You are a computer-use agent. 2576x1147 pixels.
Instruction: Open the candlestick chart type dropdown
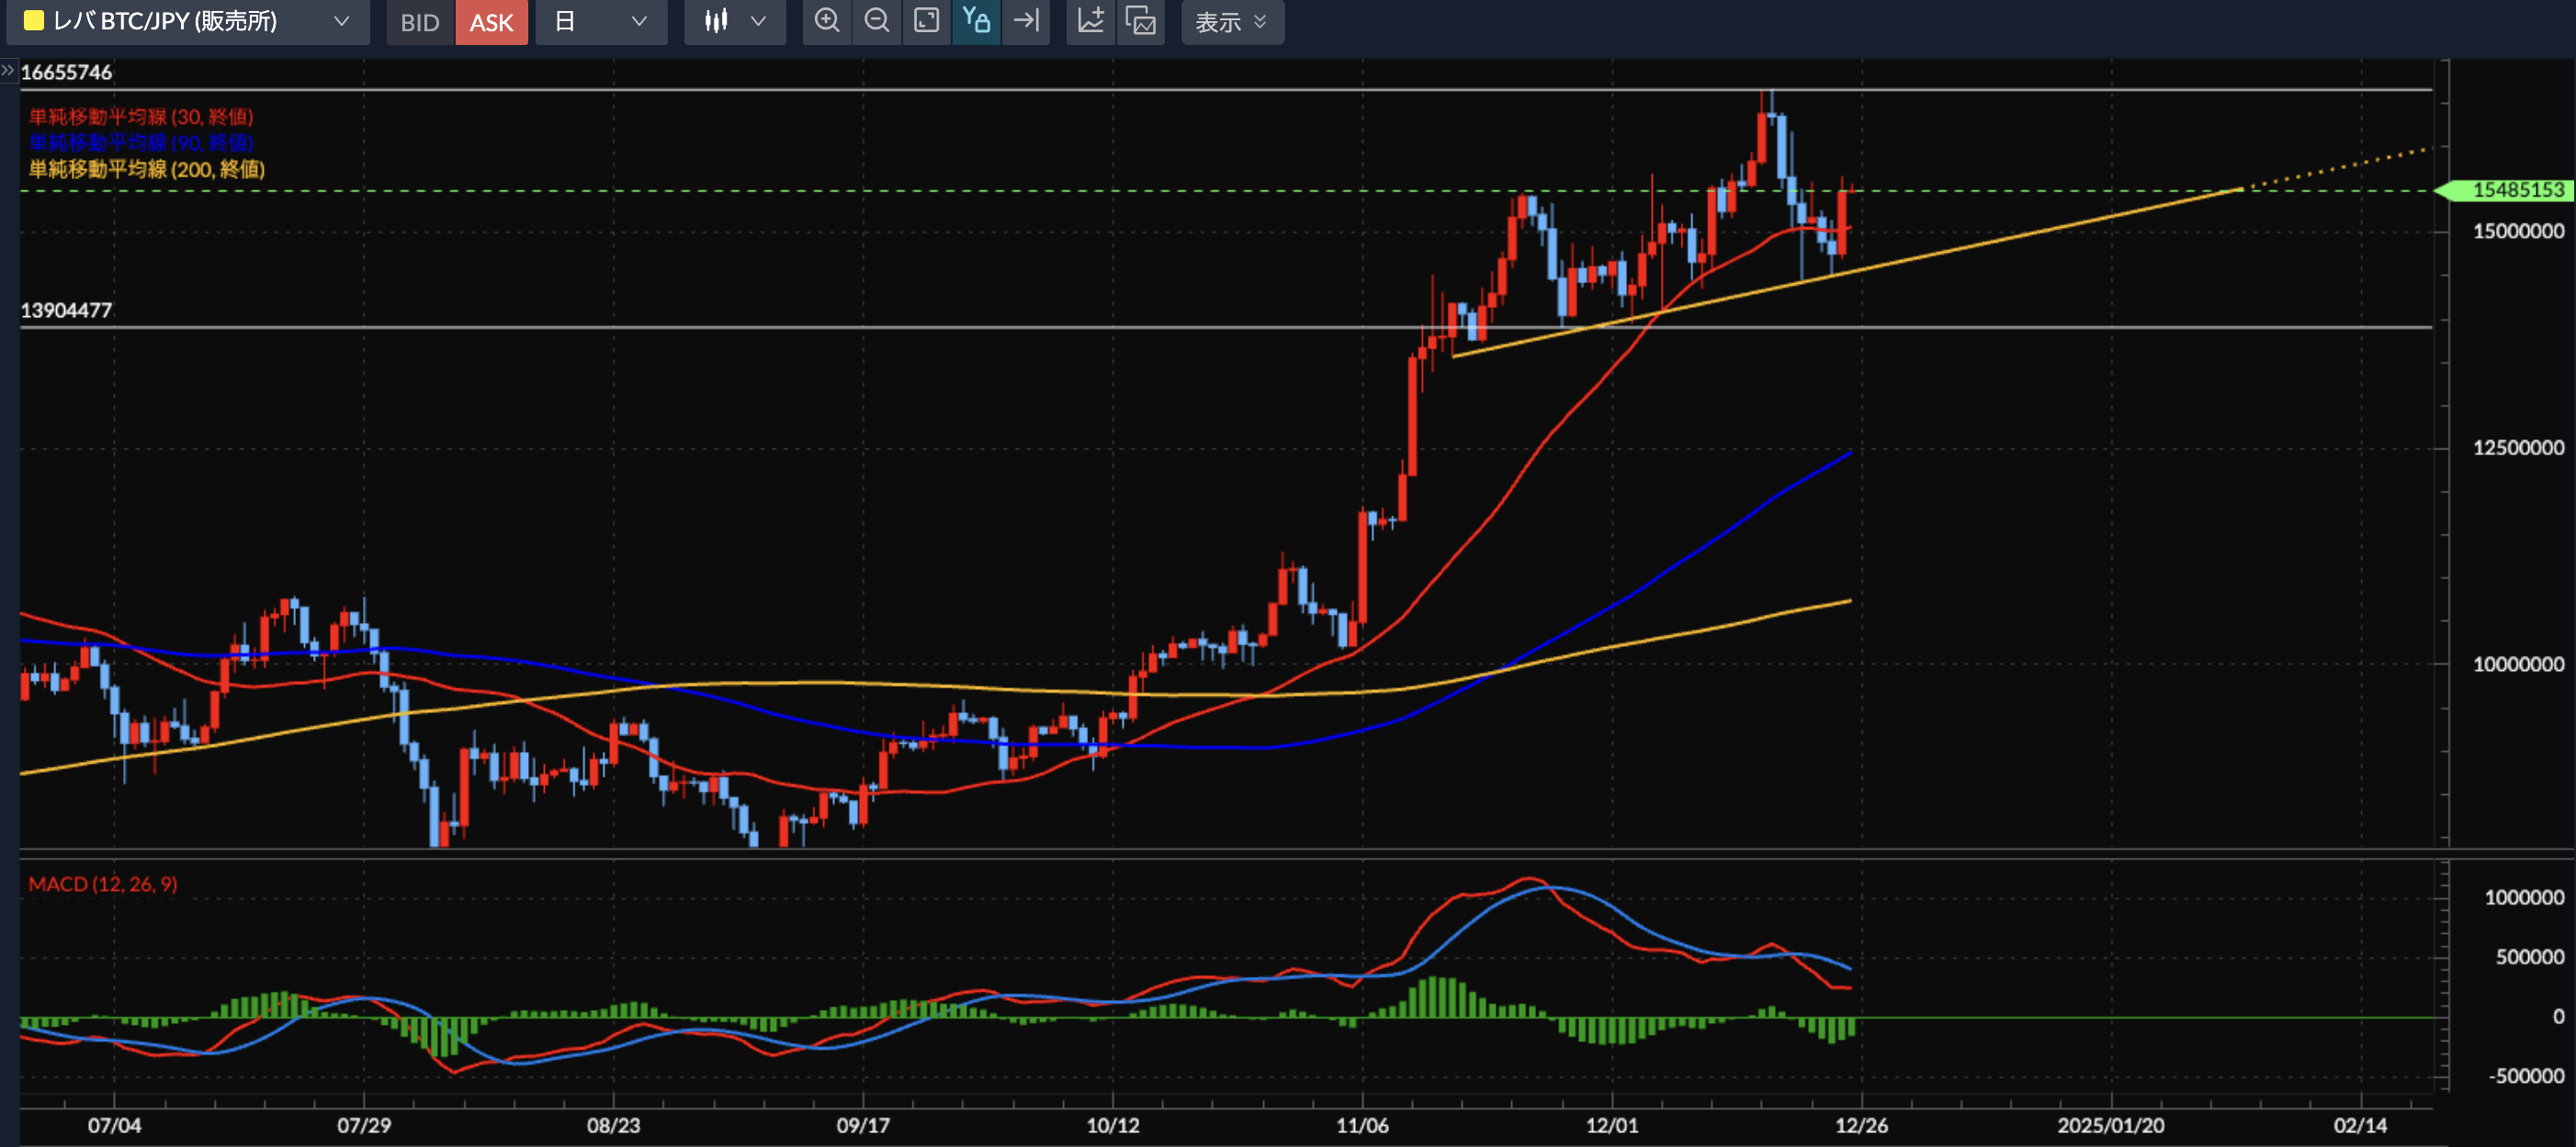(734, 21)
